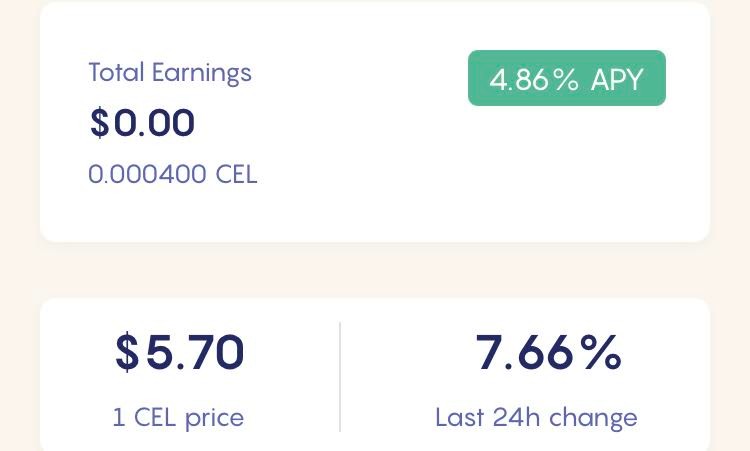Click the word Earnings in card header

(201, 73)
